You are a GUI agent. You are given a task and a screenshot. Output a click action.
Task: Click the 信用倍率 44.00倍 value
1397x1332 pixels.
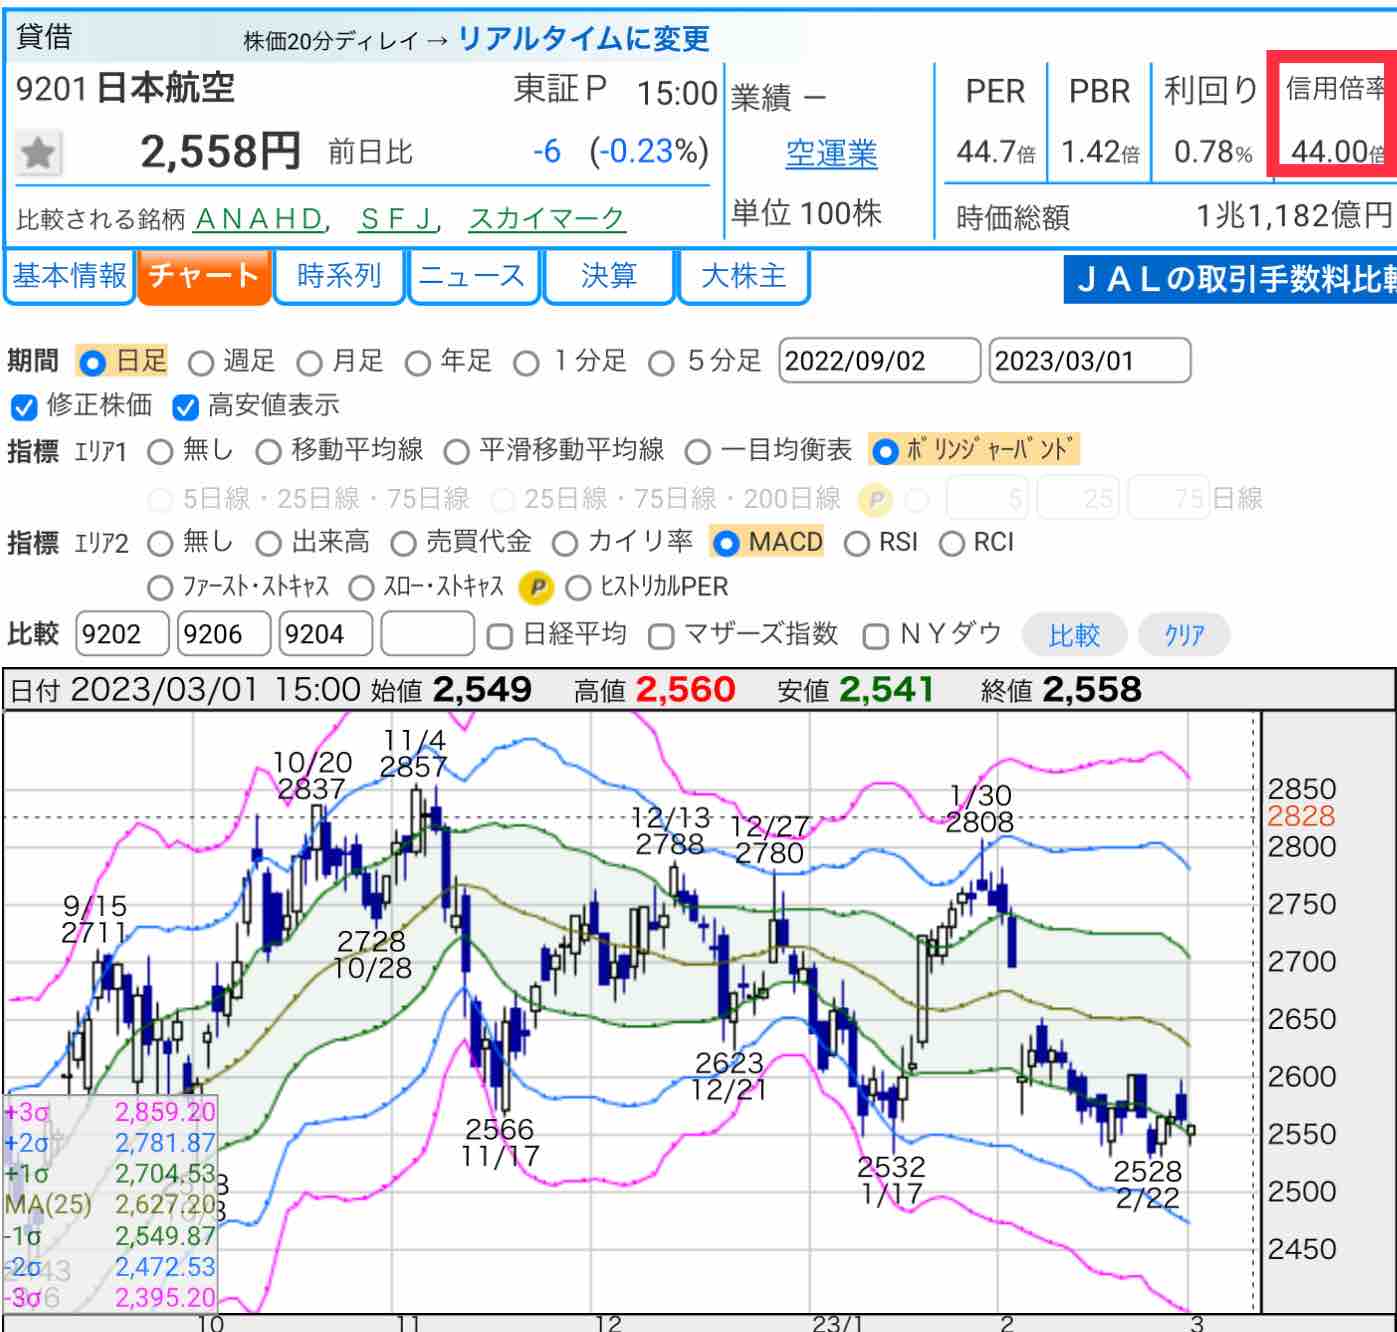coord(1339,152)
